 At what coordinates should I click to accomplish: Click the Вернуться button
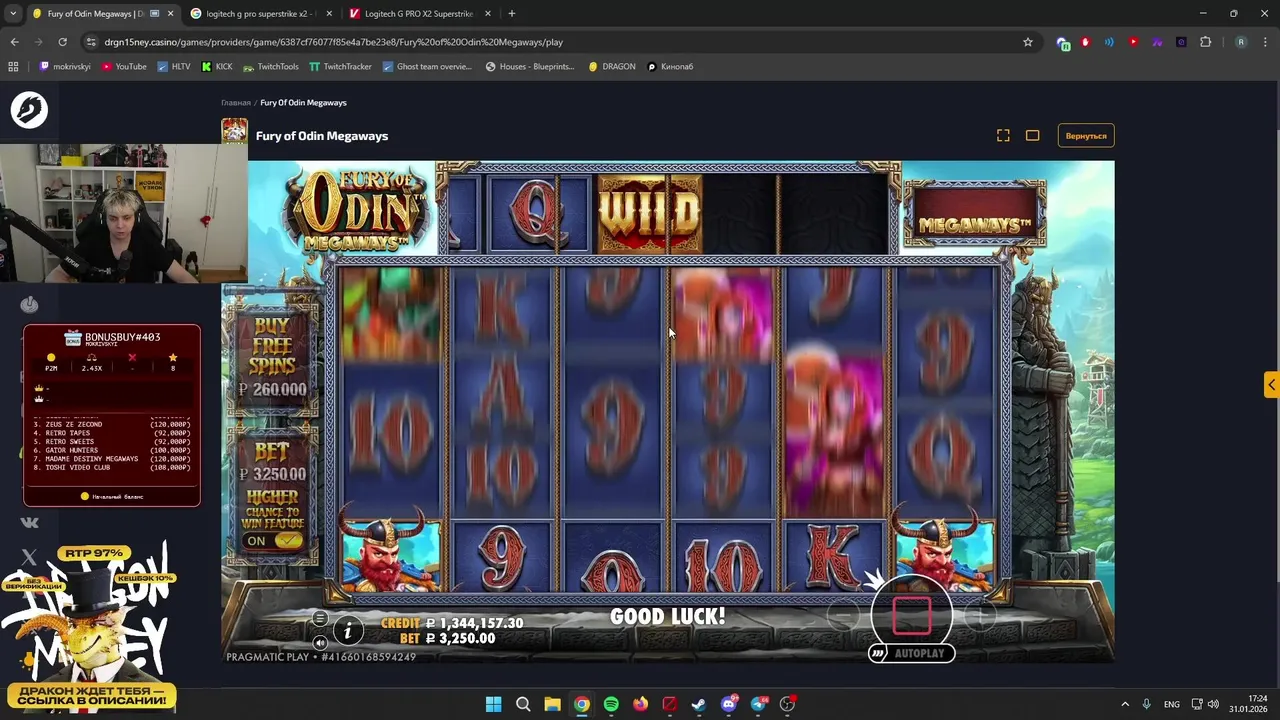click(1086, 136)
